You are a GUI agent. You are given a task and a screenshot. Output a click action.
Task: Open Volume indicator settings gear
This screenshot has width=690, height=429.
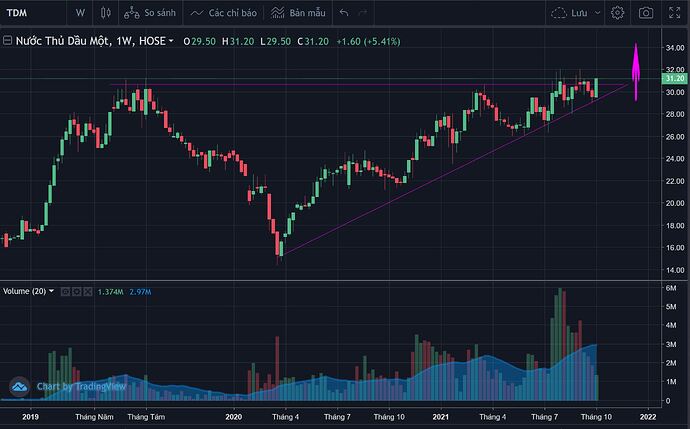point(77,291)
